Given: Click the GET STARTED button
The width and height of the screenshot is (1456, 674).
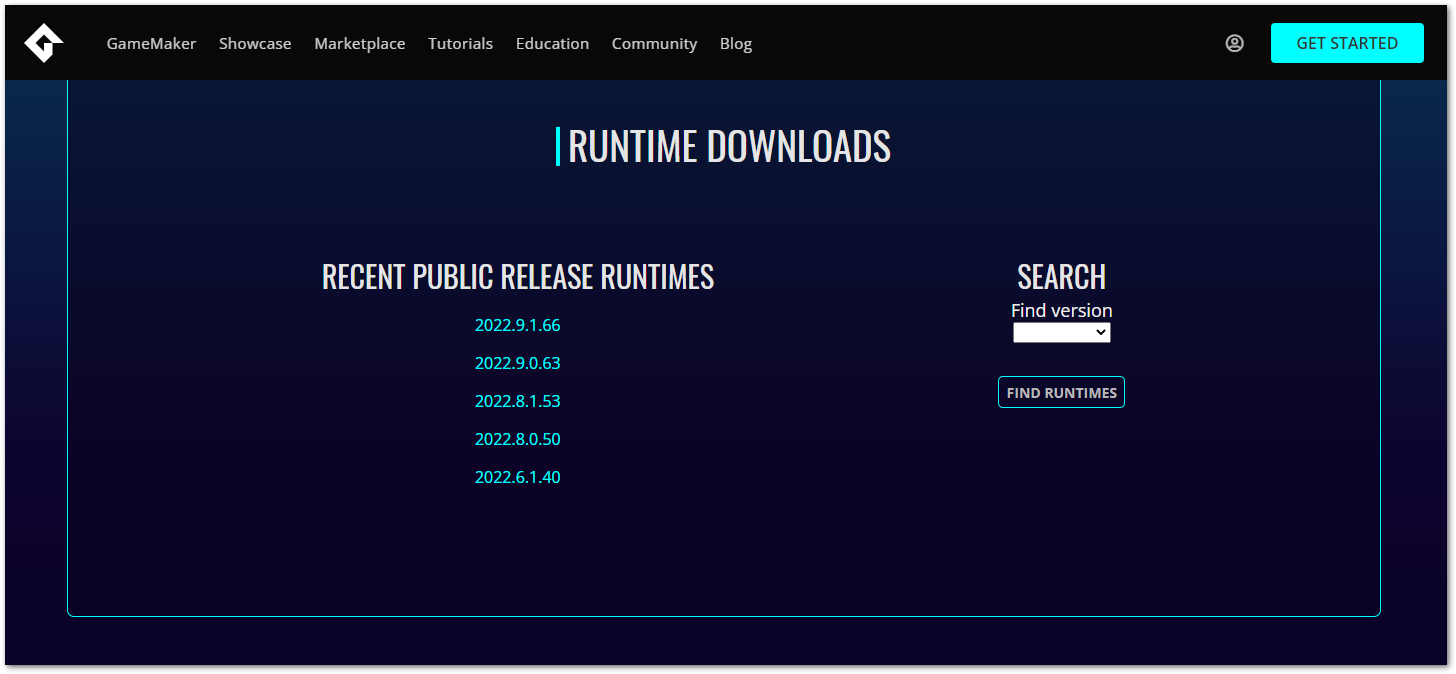Looking at the screenshot, I should click(x=1347, y=43).
